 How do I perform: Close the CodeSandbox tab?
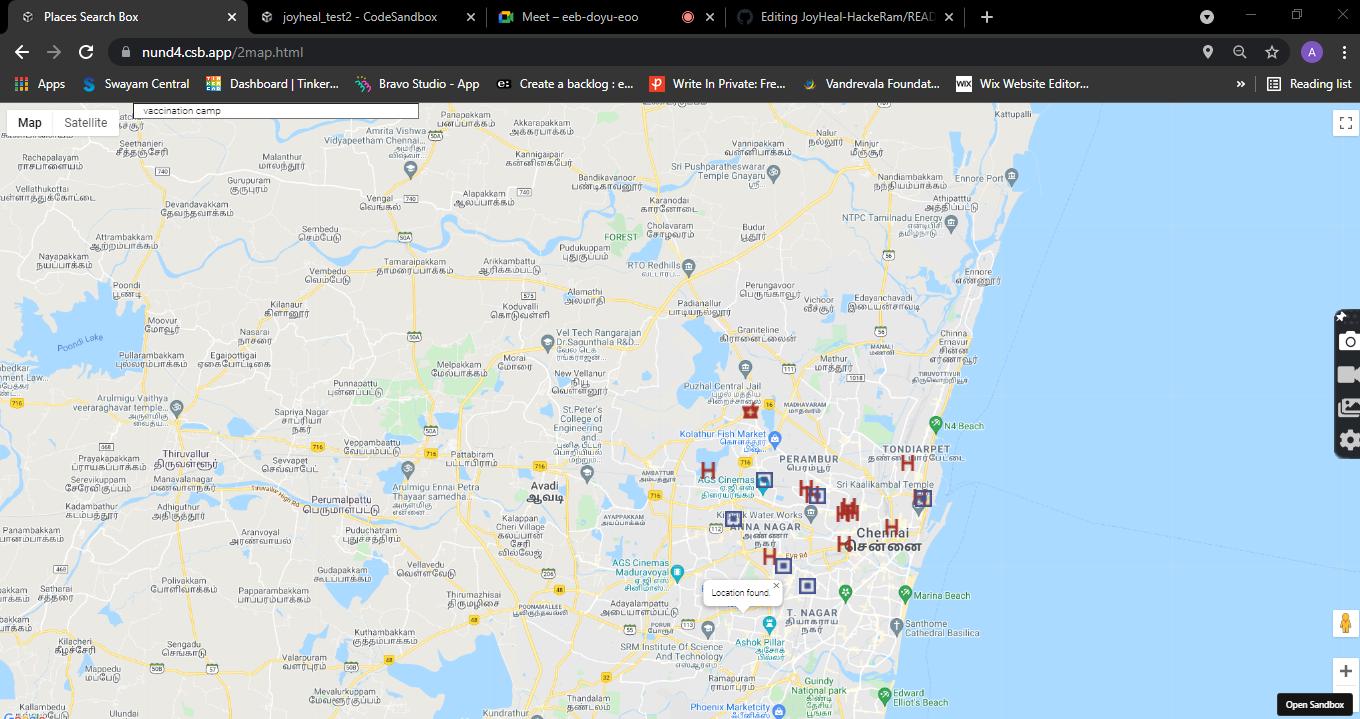click(471, 17)
